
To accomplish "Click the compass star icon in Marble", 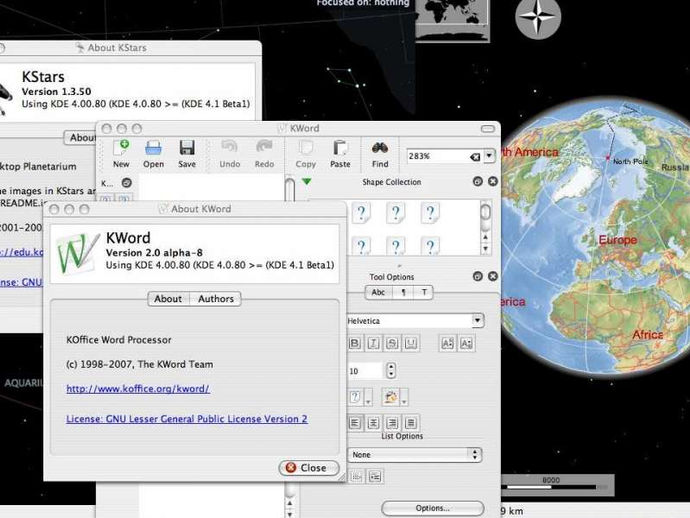I will pyautogui.click(x=538, y=17).
